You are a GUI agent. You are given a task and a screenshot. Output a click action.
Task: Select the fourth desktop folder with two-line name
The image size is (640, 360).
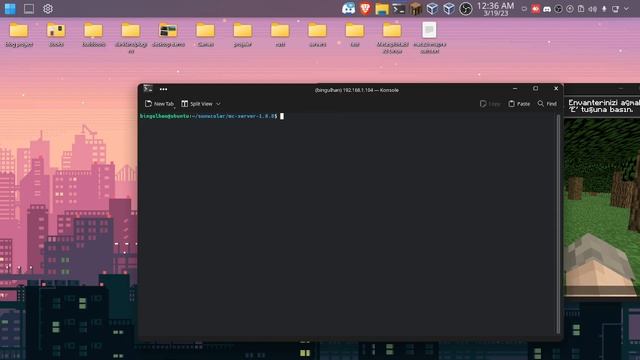click(x=131, y=38)
